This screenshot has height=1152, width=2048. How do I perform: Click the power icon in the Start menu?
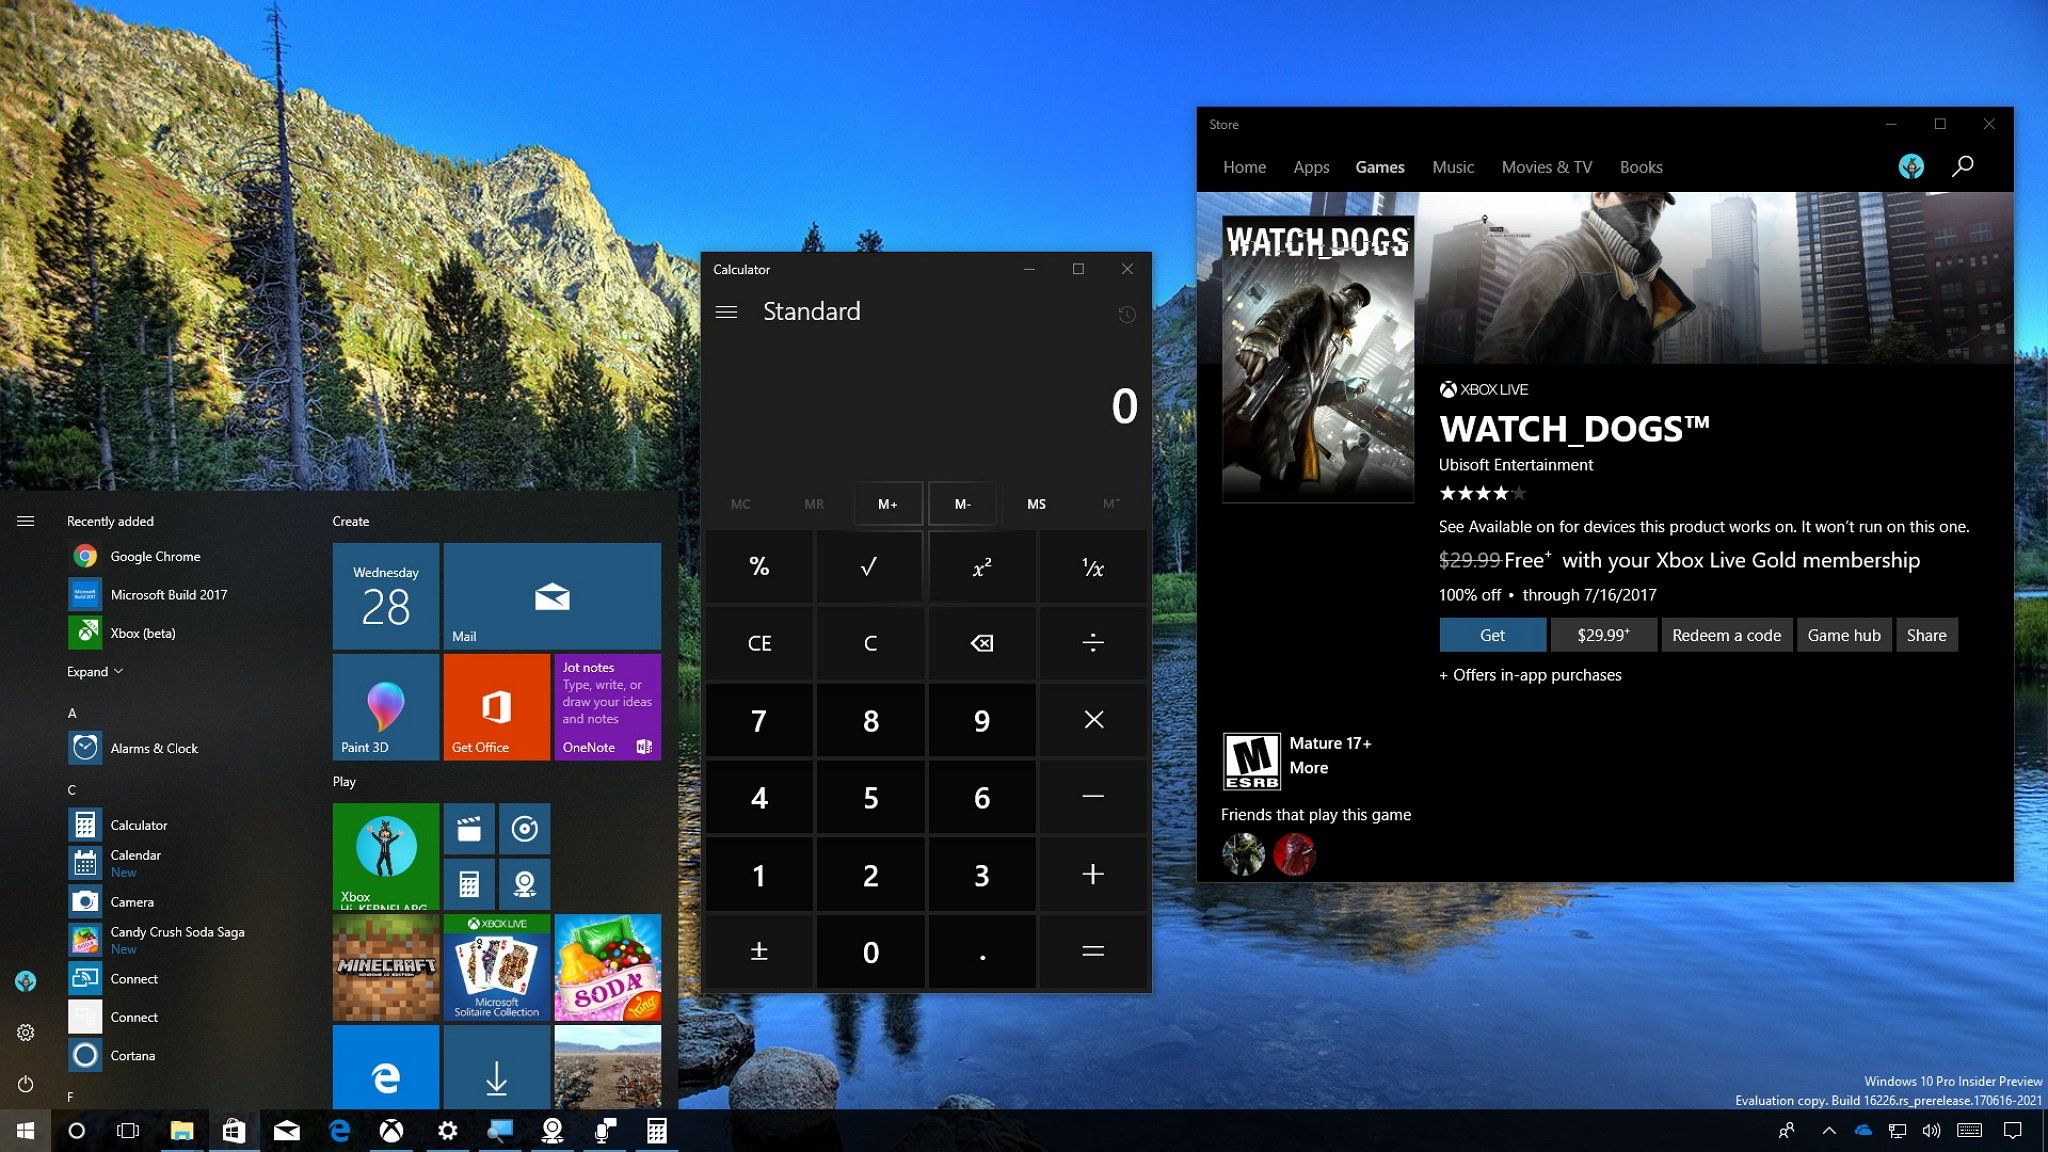click(x=25, y=1083)
